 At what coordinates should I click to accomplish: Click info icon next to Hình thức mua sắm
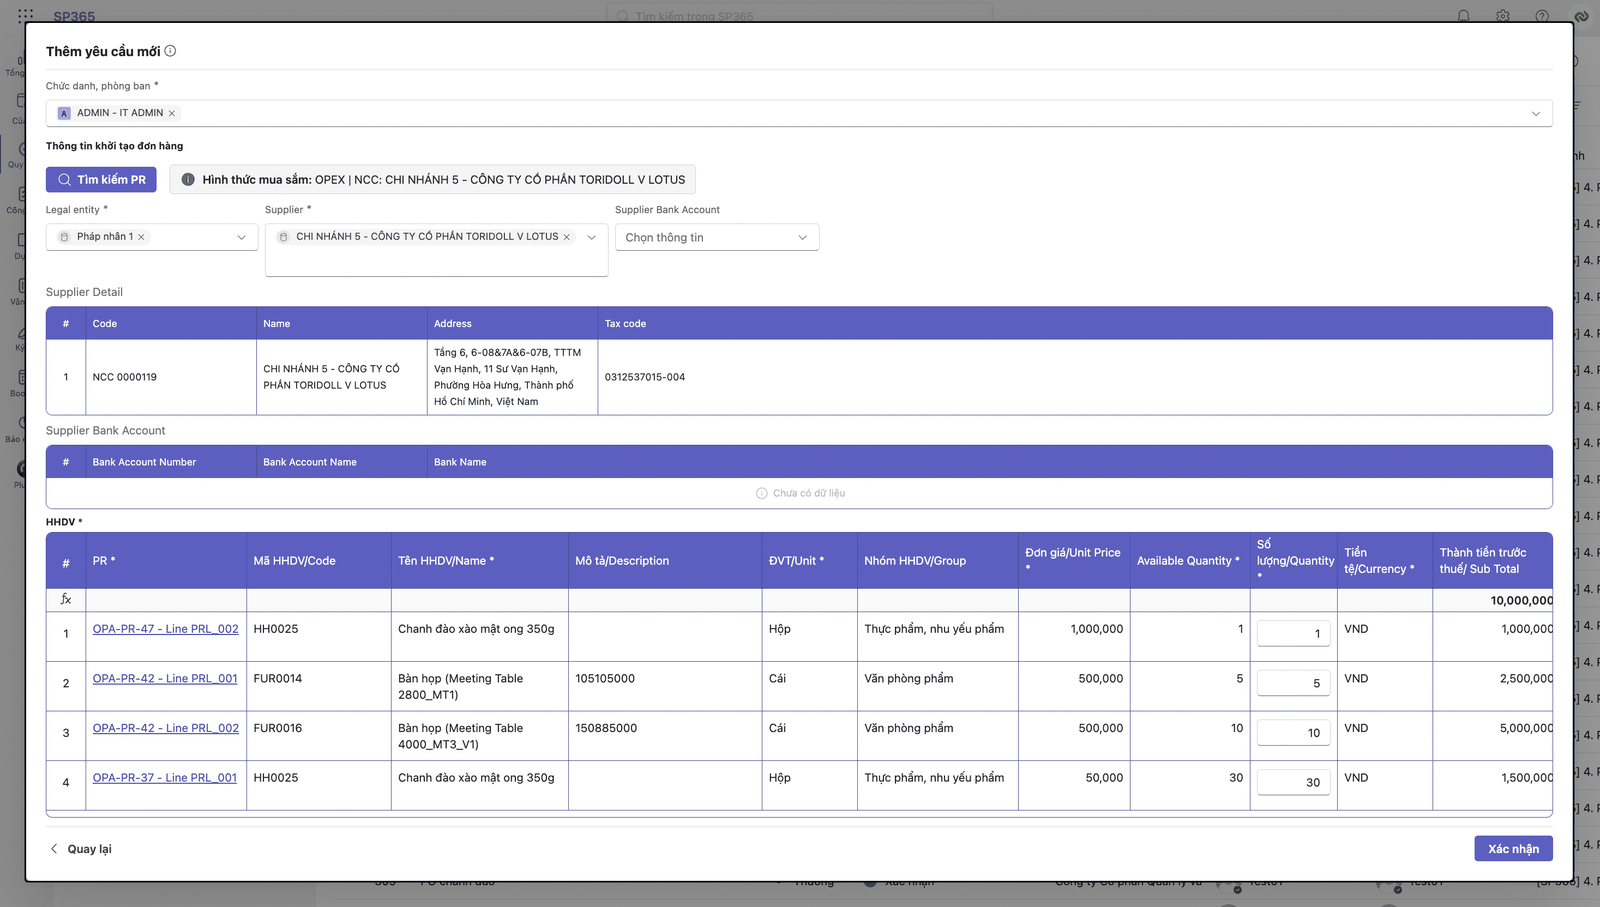coord(188,180)
